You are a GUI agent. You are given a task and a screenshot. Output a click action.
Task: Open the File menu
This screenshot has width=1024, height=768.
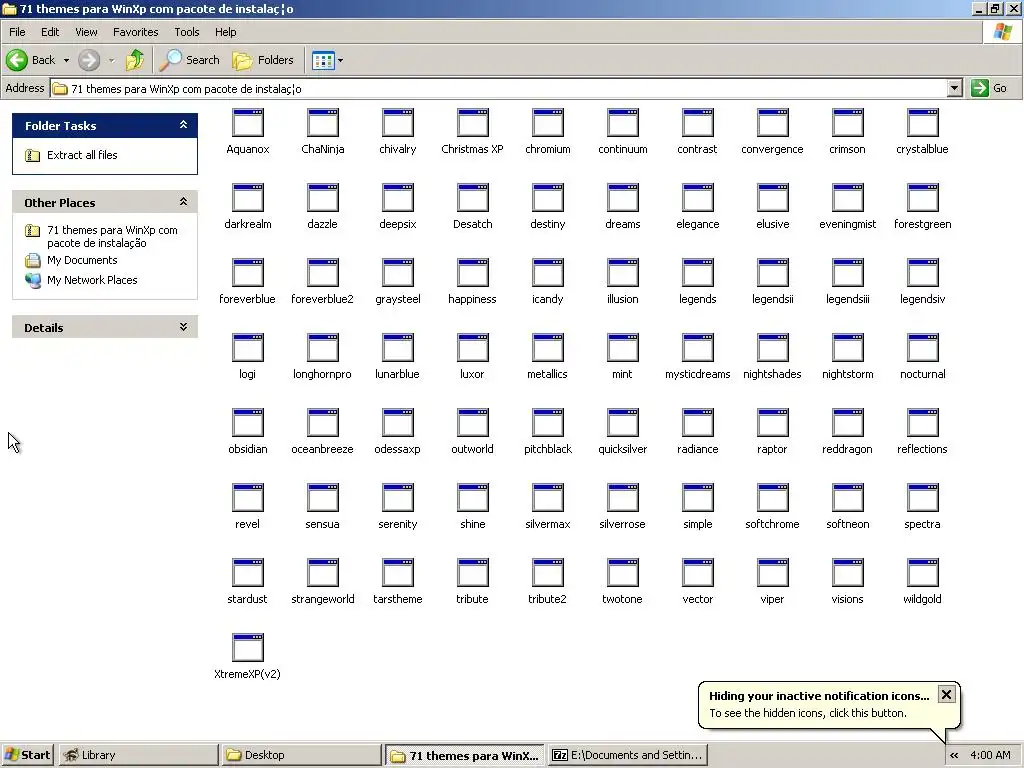[17, 32]
